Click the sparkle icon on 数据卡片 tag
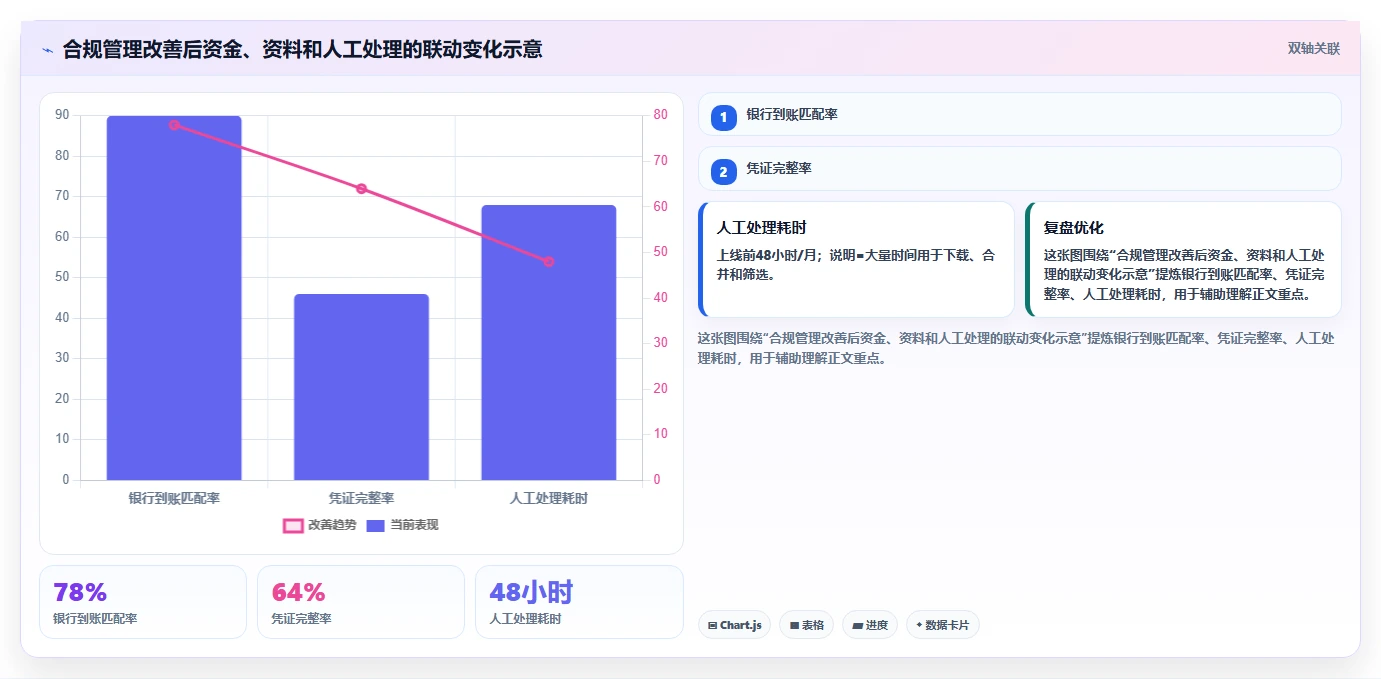 coord(919,625)
